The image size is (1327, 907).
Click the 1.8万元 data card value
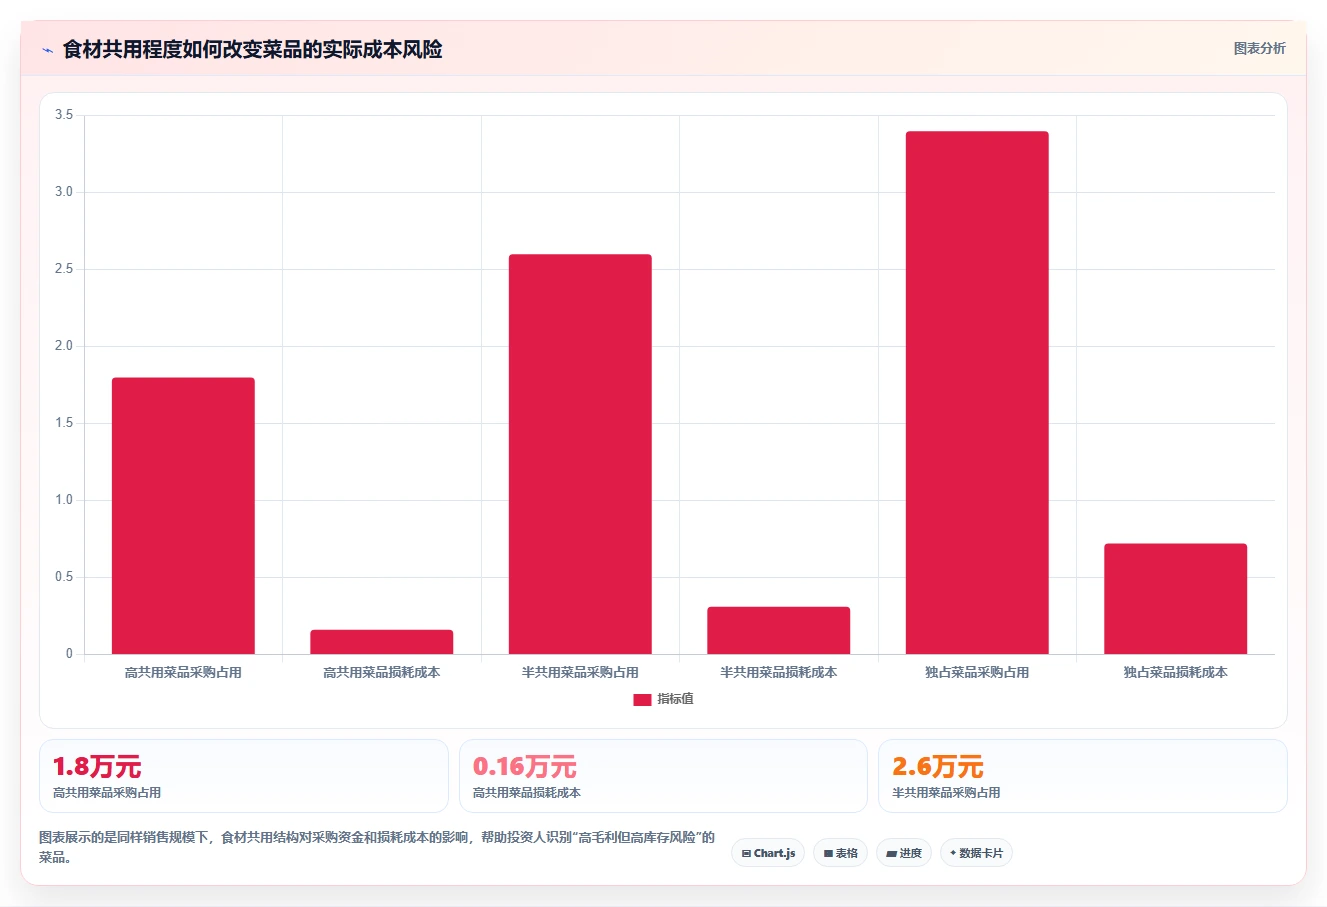click(97, 767)
